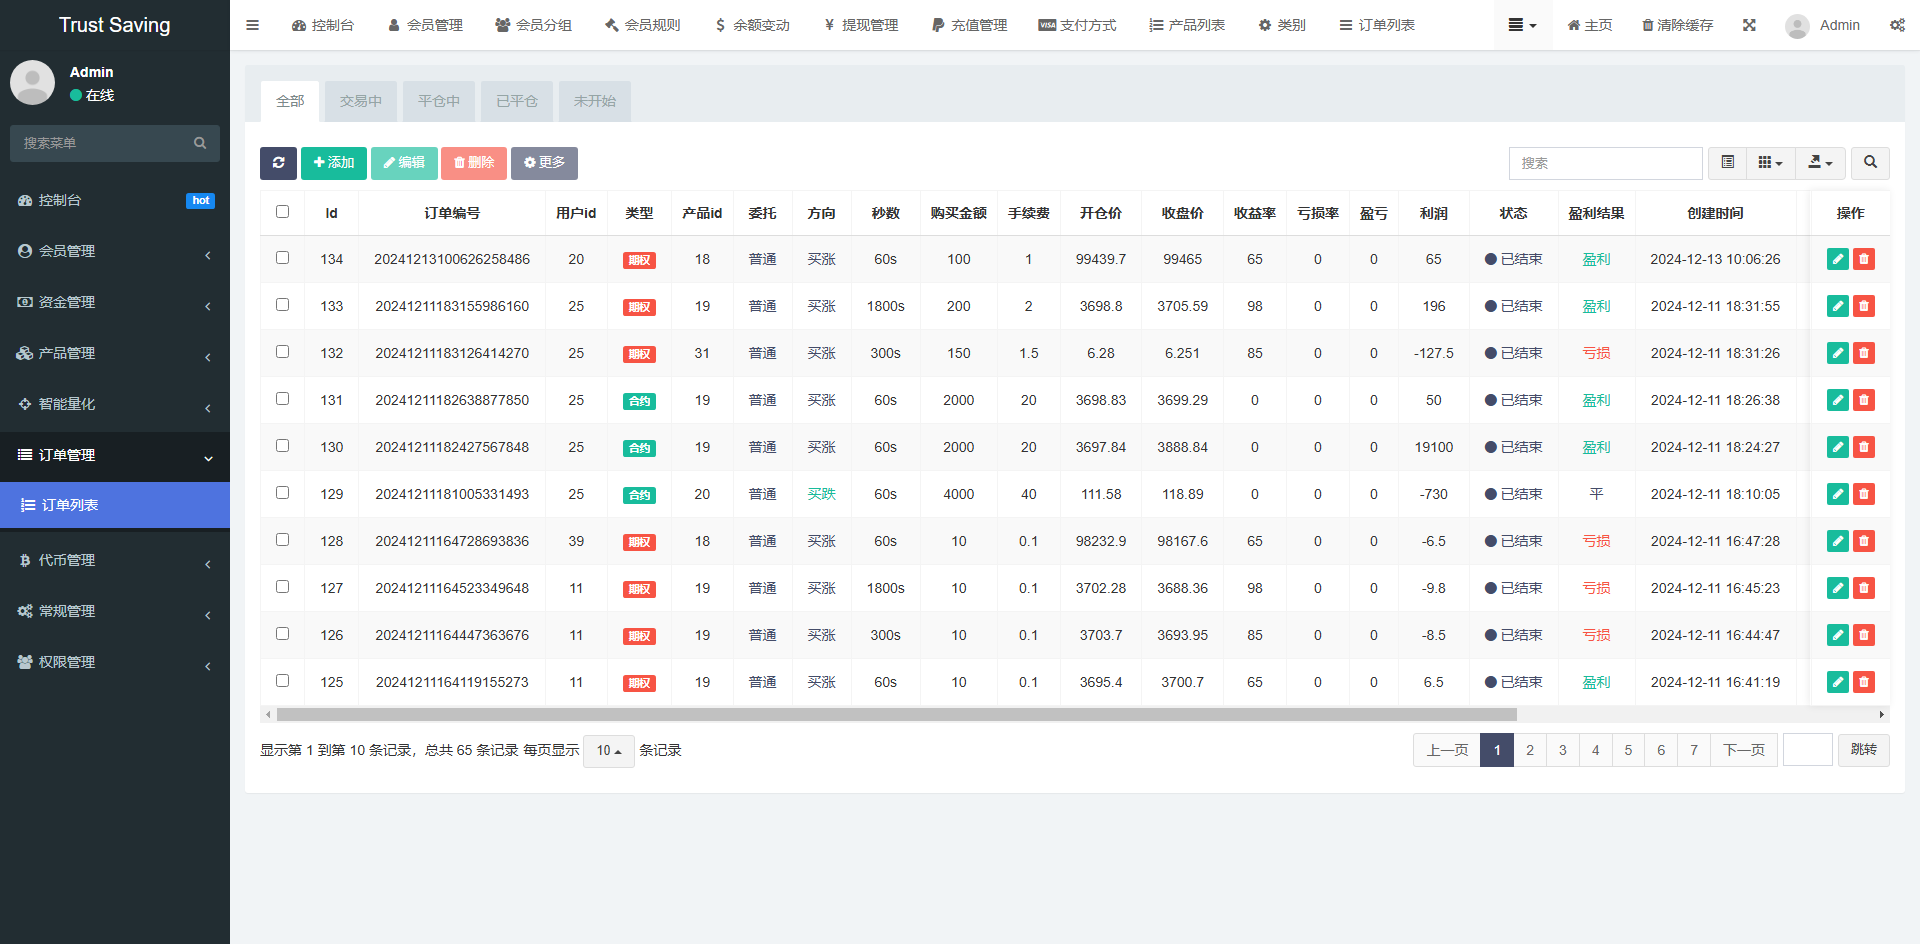Click the sidebar menu search magnifier icon

(x=200, y=143)
